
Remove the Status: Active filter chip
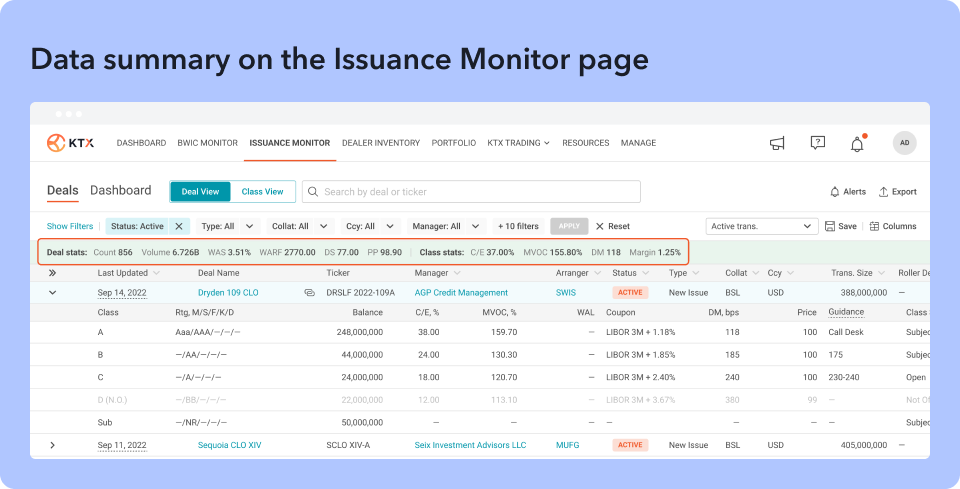coord(179,226)
